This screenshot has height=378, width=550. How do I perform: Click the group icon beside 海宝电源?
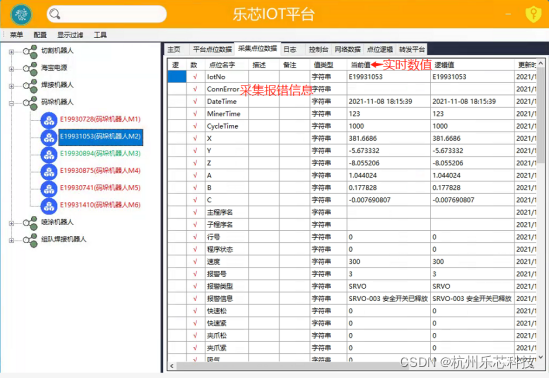coord(31,69)
